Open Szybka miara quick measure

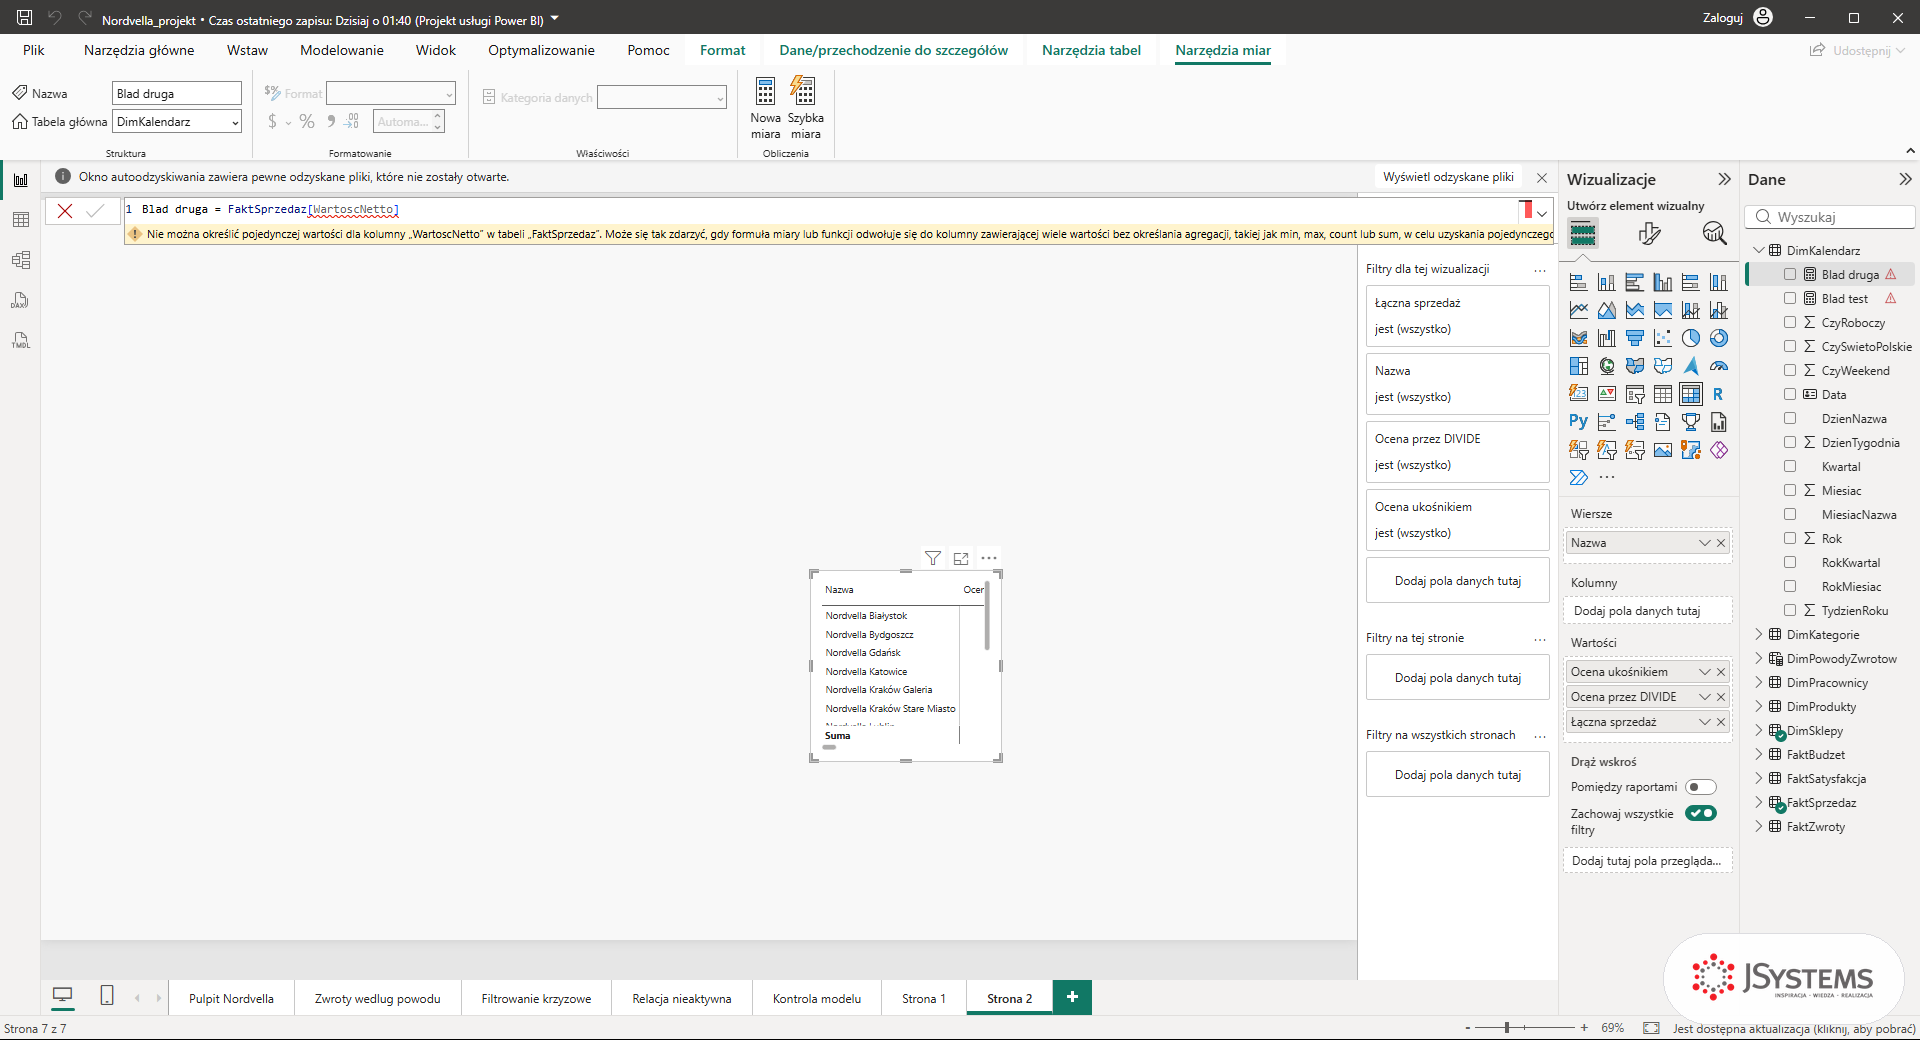click(x=805, y=108)
